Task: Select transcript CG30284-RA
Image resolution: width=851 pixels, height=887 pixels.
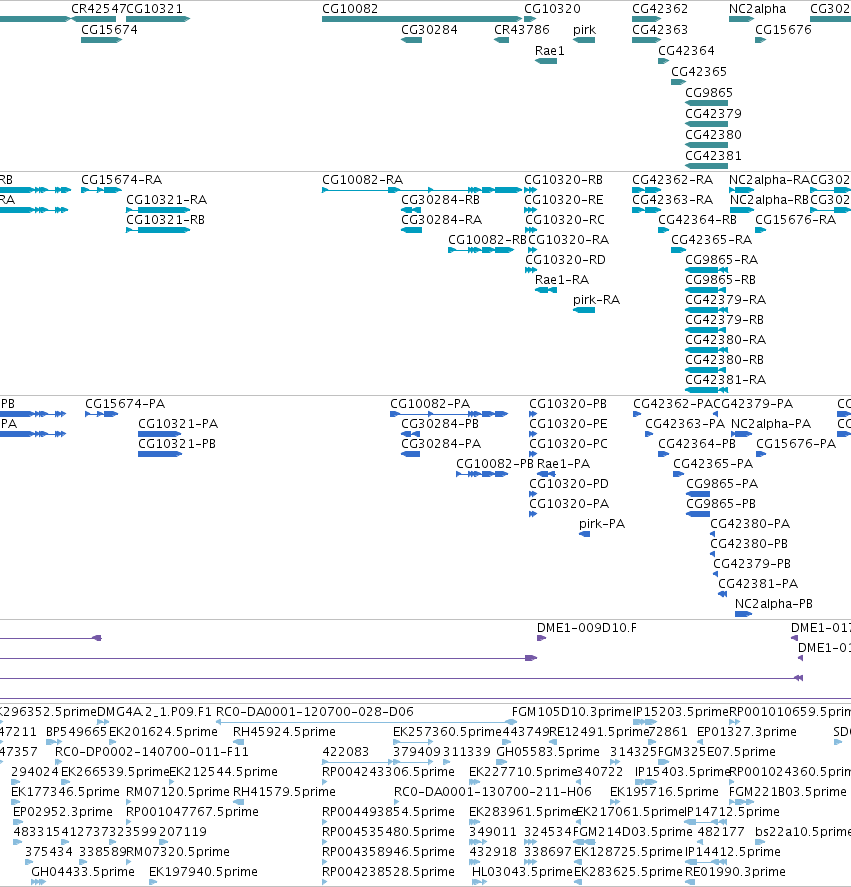Action: coord(411,230)
